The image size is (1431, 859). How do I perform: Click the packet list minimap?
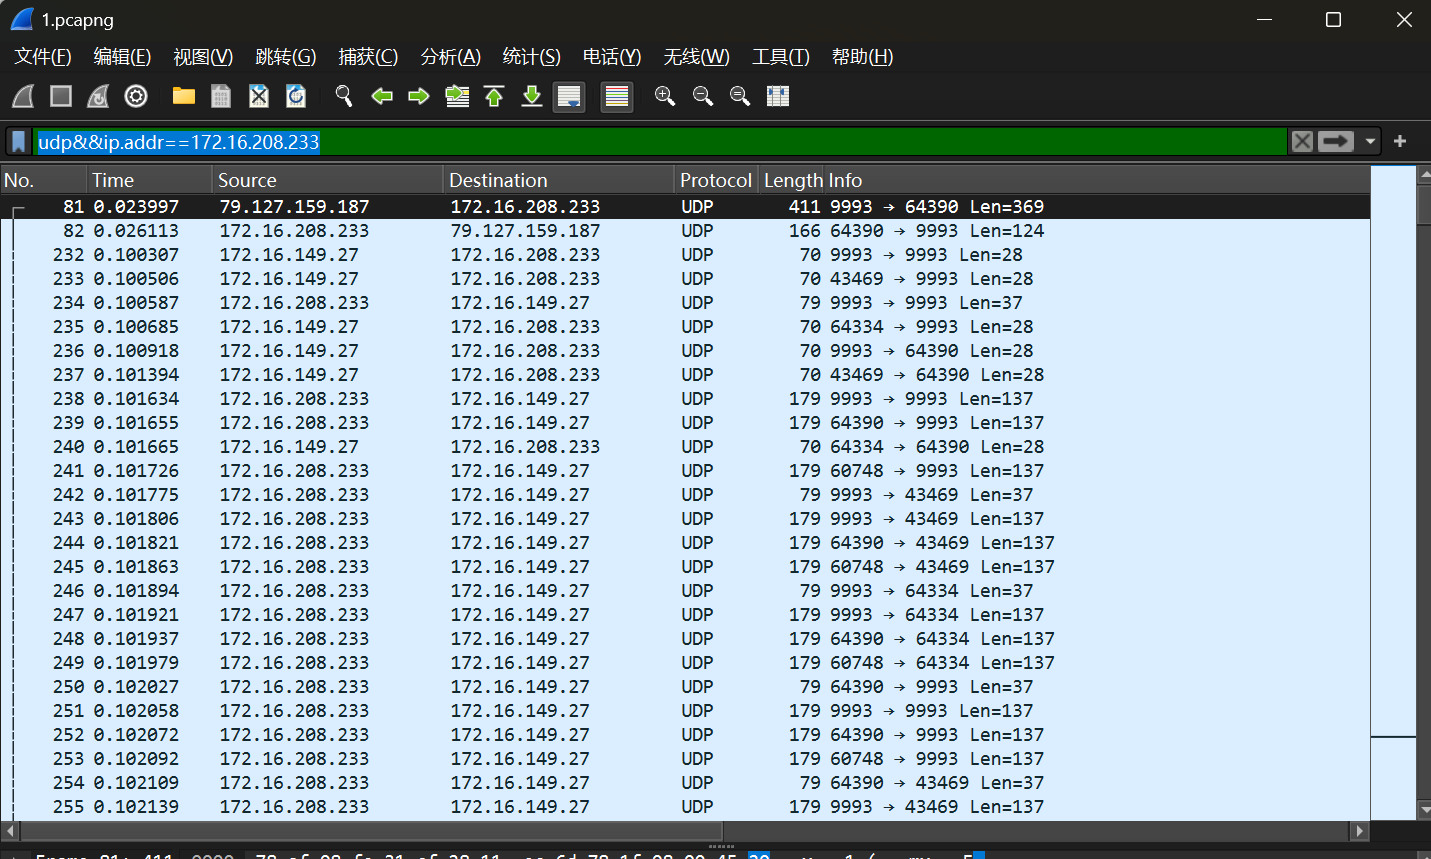point(1393,494)
